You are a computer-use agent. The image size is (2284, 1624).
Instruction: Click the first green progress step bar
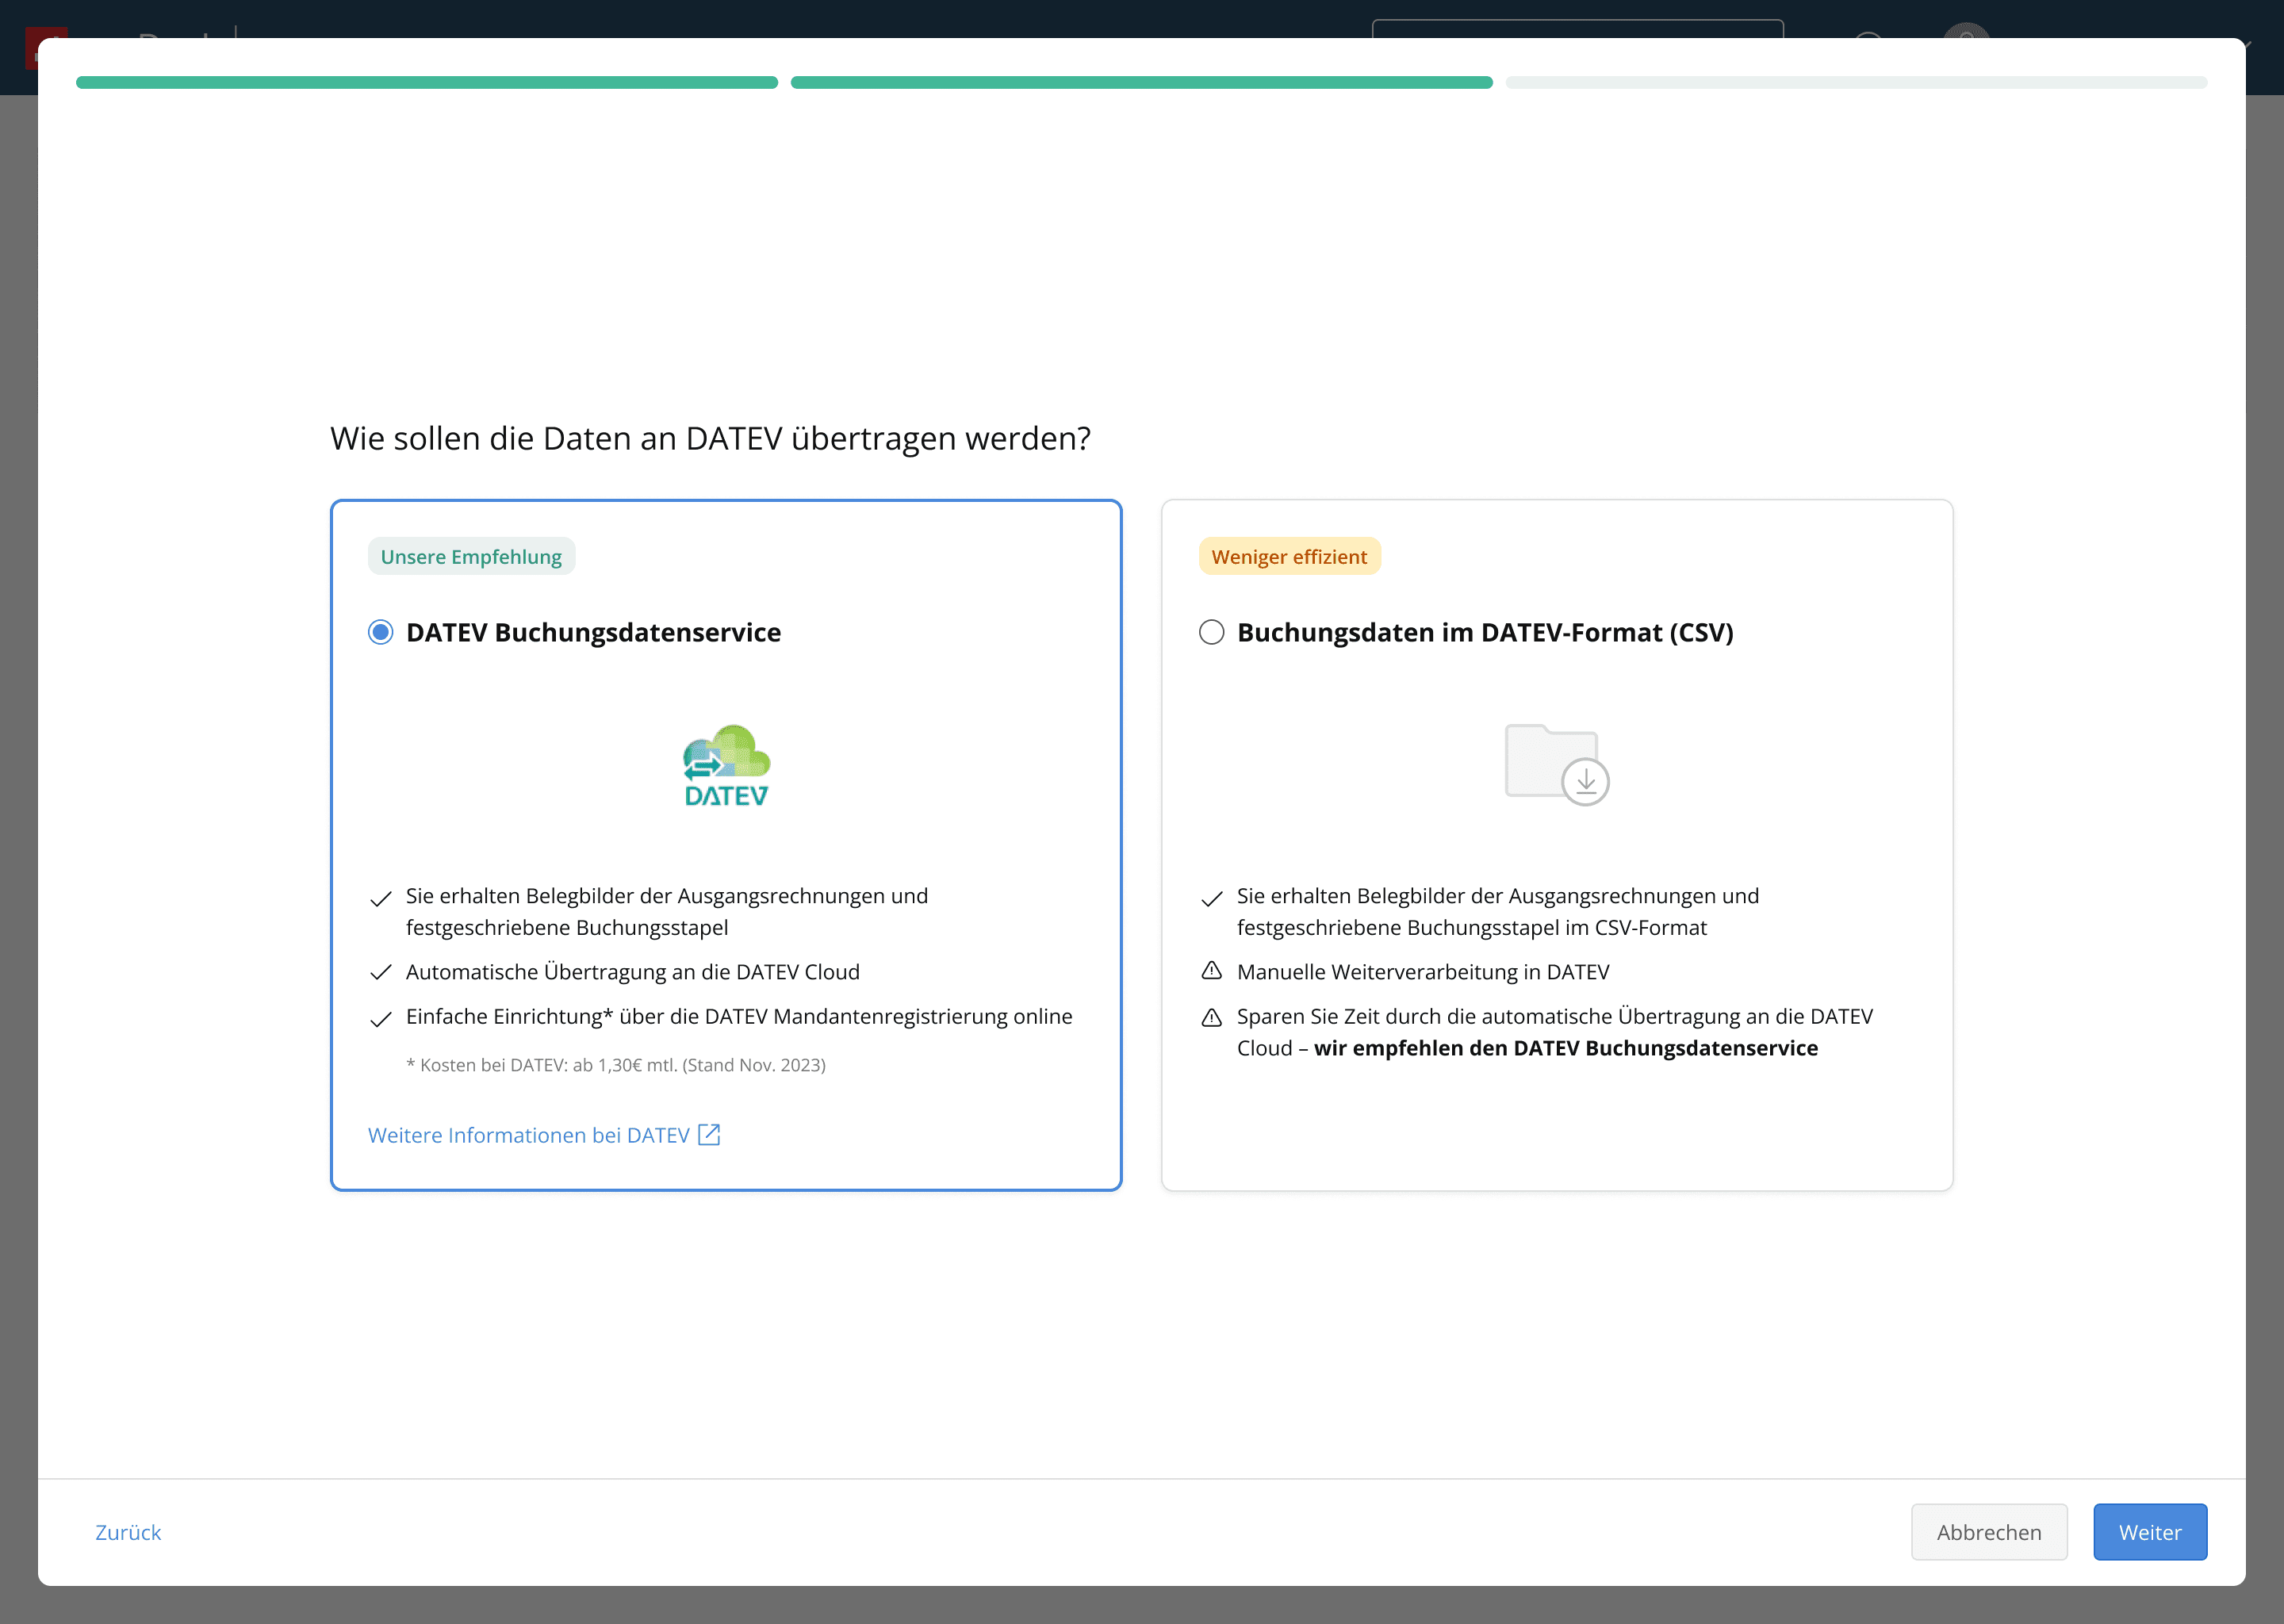tap(426, 83)
